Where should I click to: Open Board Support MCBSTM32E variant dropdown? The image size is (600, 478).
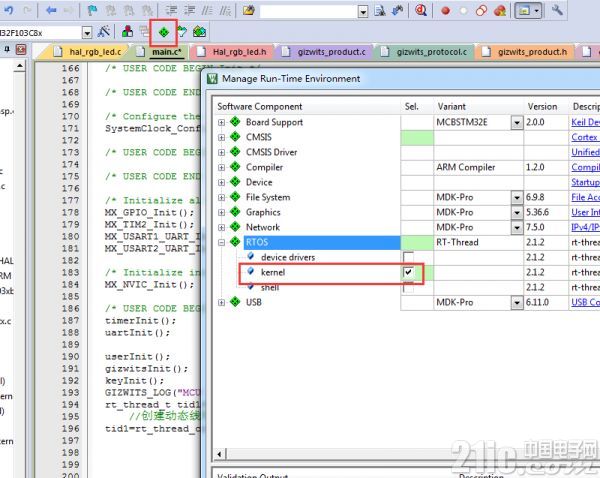click(517, 122)
